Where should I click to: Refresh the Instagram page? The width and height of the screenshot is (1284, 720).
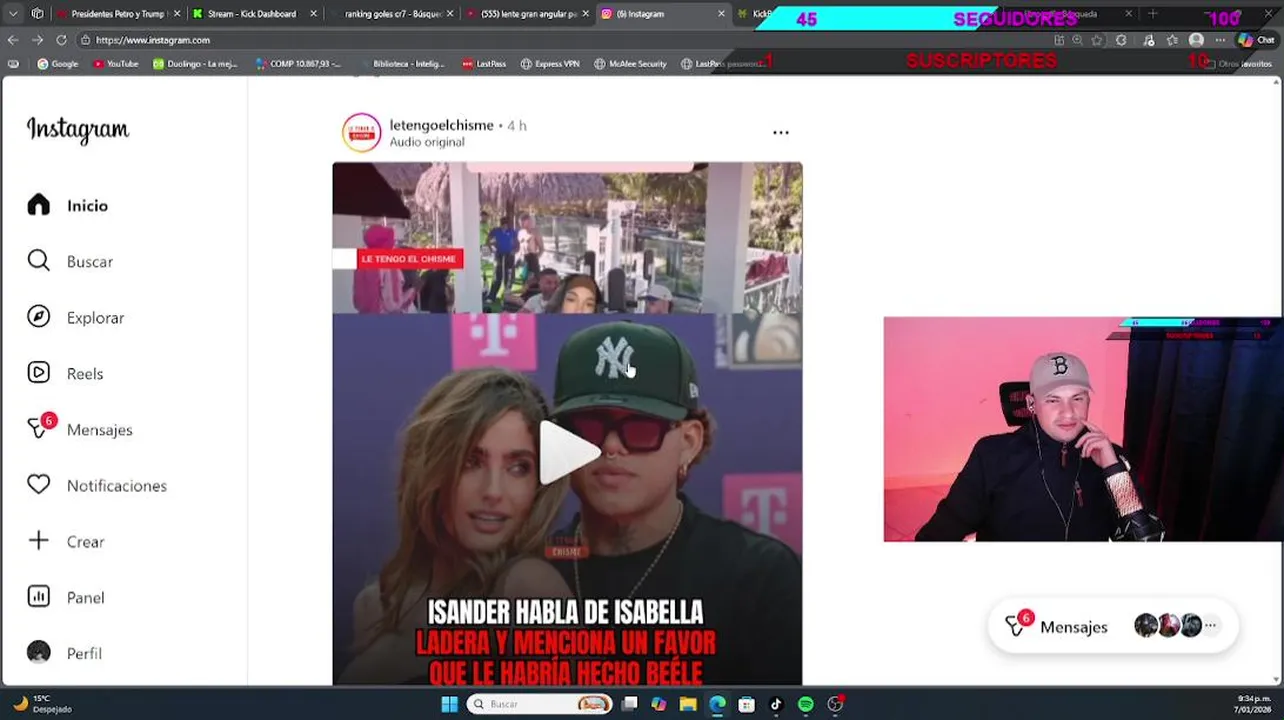pyautogui.click(x=61, y=40)
